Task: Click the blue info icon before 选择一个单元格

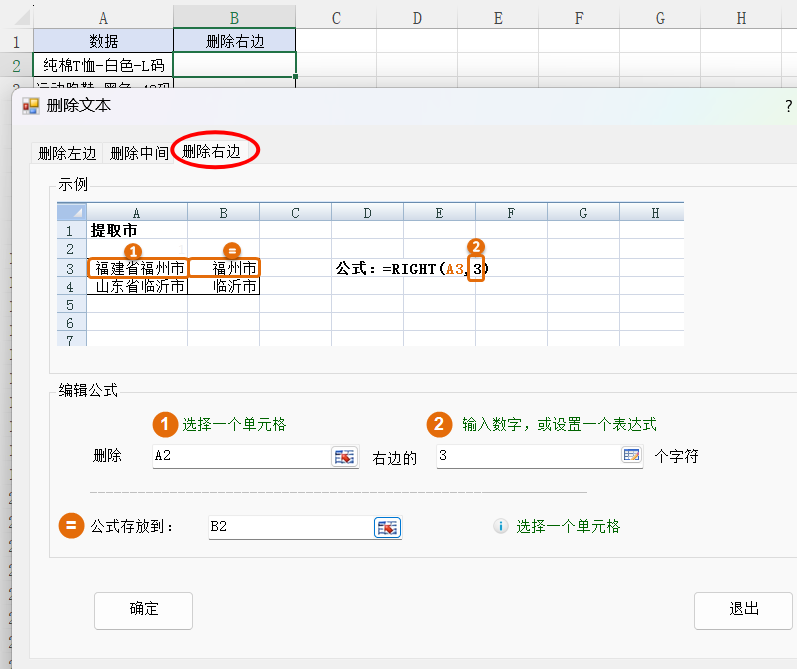Action: coord(501,526)
